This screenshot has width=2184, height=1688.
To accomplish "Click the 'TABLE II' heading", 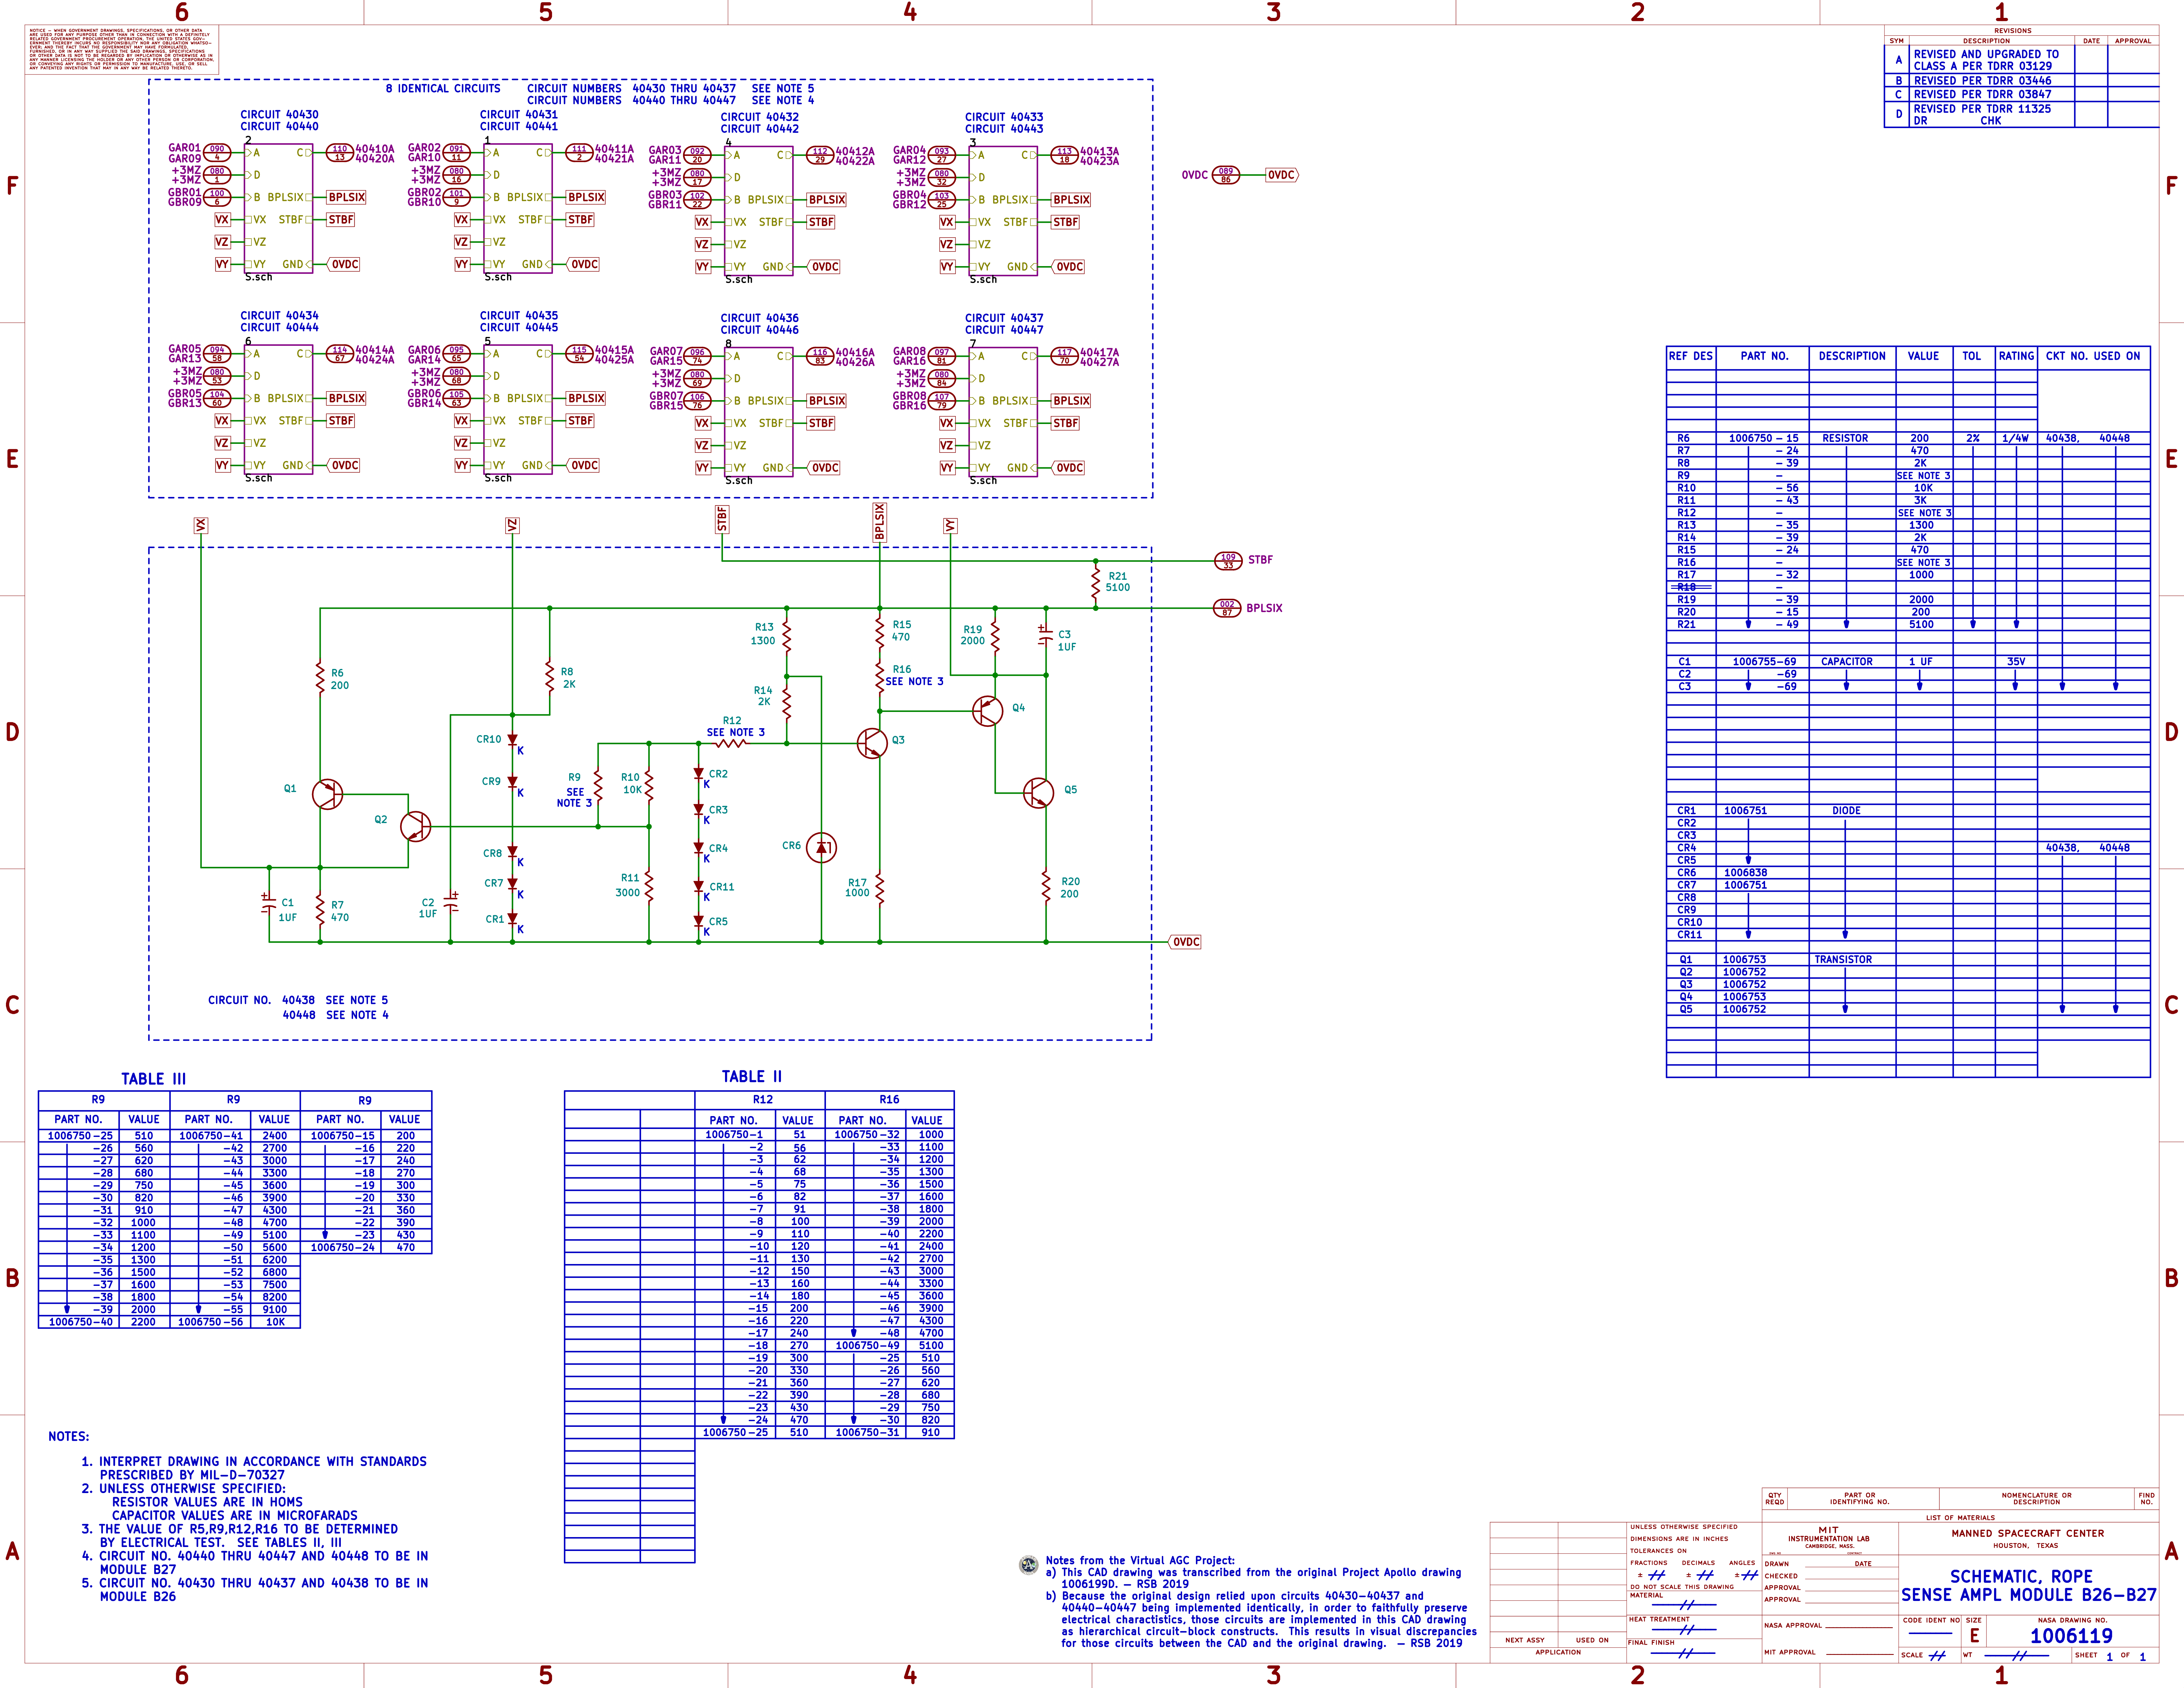I will (x=752, y=1077).
